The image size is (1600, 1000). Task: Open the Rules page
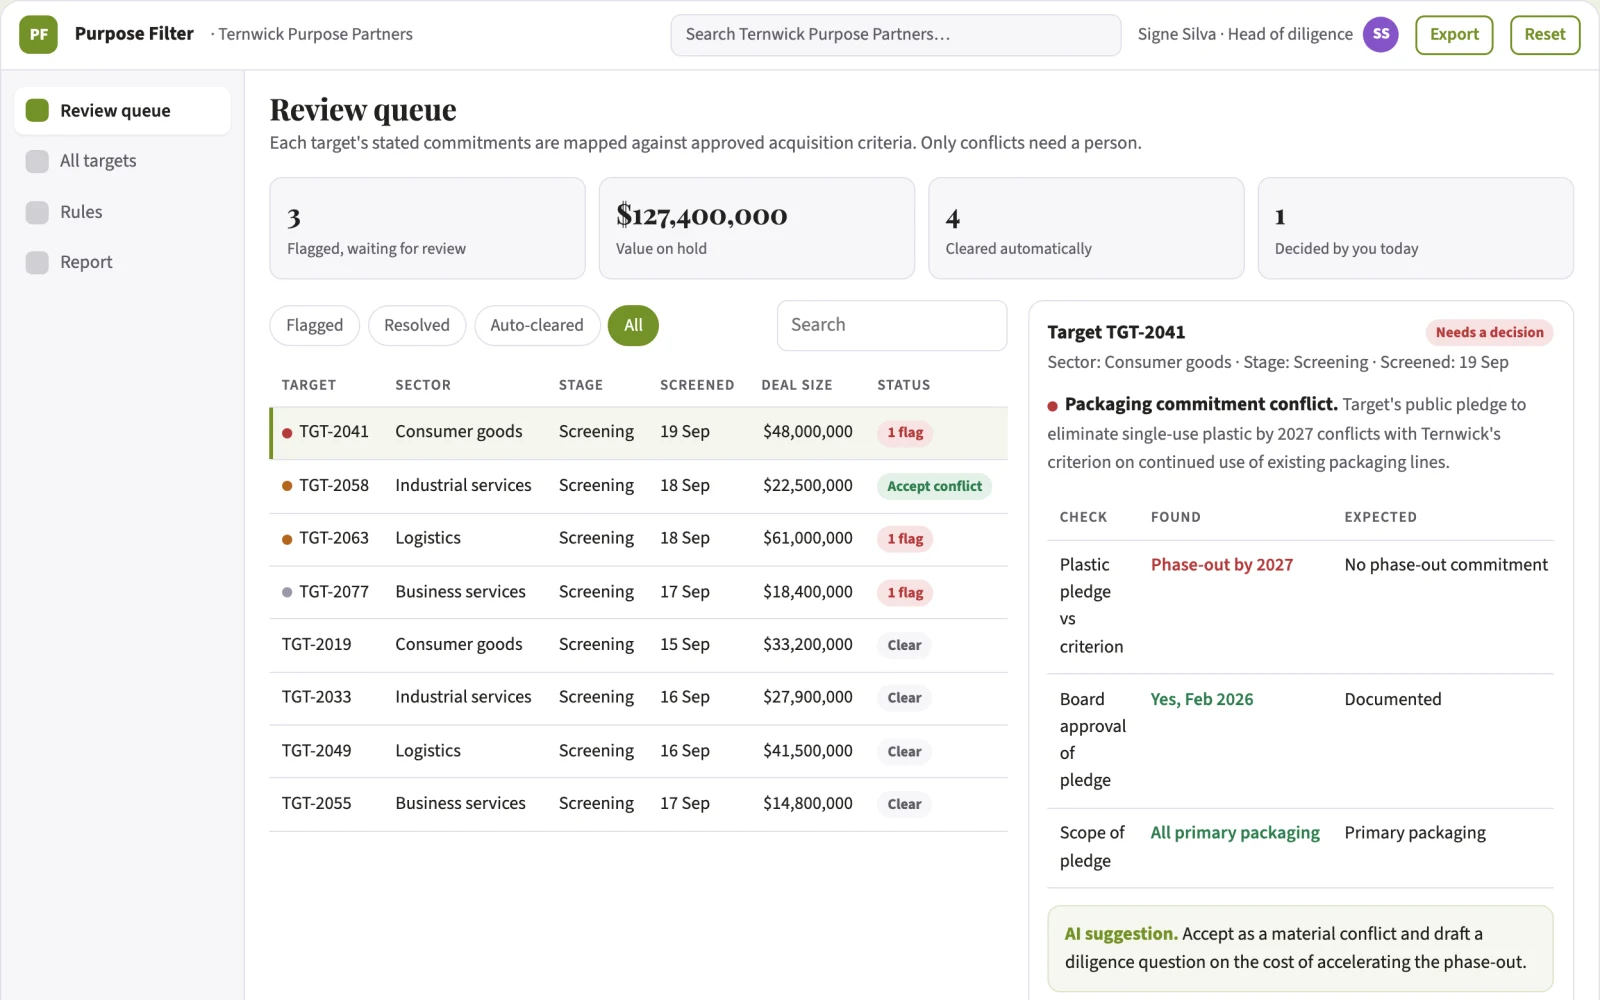(122, 212)
